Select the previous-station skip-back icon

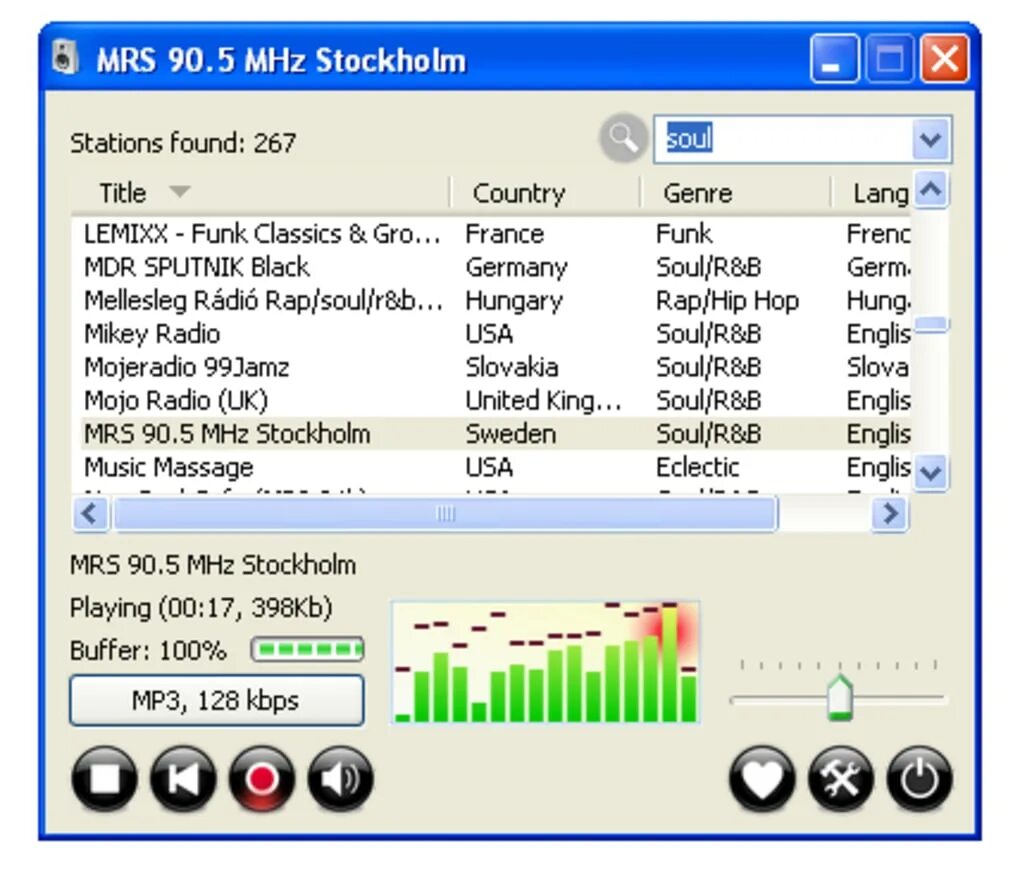click(x=182, y=779)
